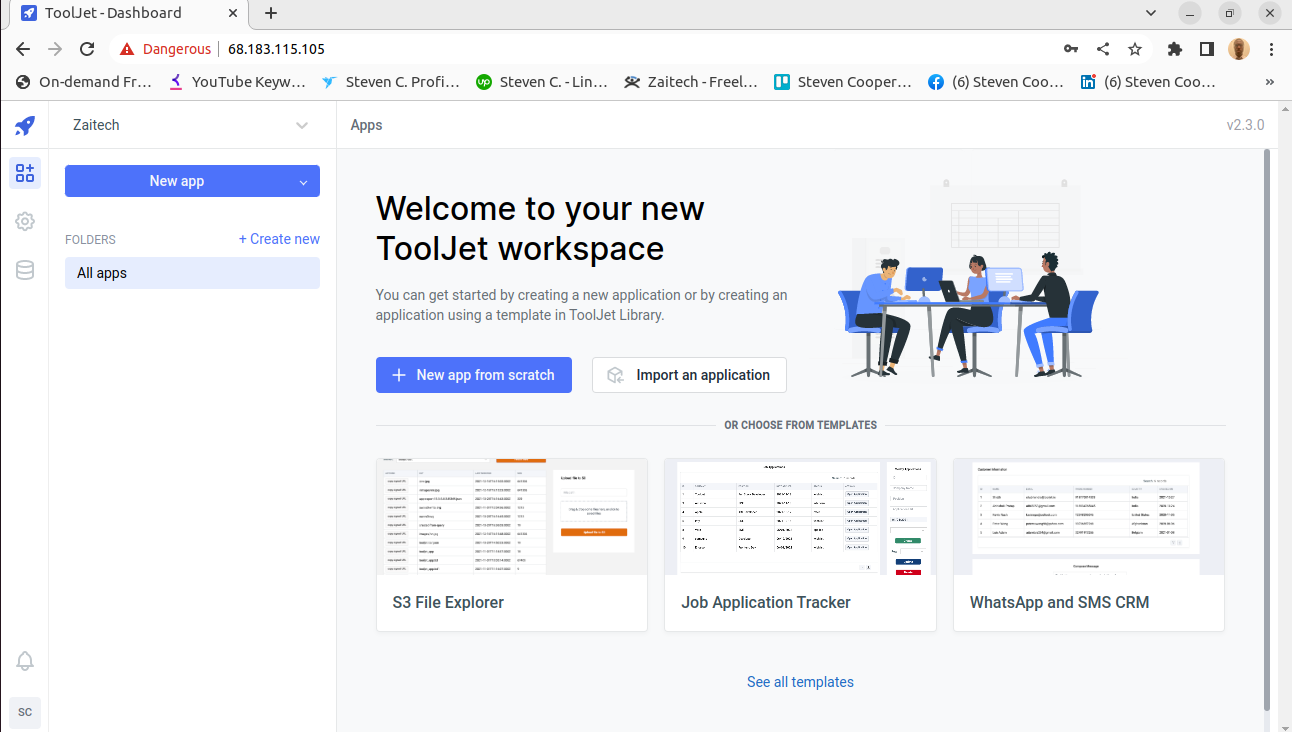Click + Create new folder link

pyautogui.click(x=279, y=239)
